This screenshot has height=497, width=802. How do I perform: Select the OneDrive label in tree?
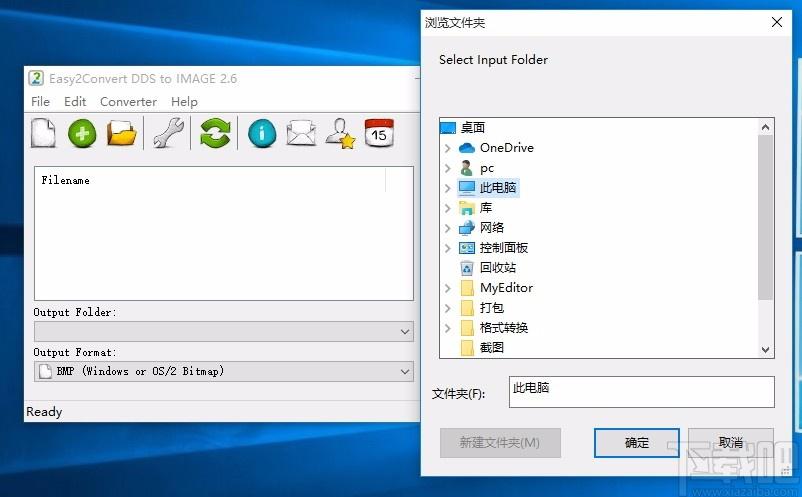pyautogui.click(x=506, y=148)
